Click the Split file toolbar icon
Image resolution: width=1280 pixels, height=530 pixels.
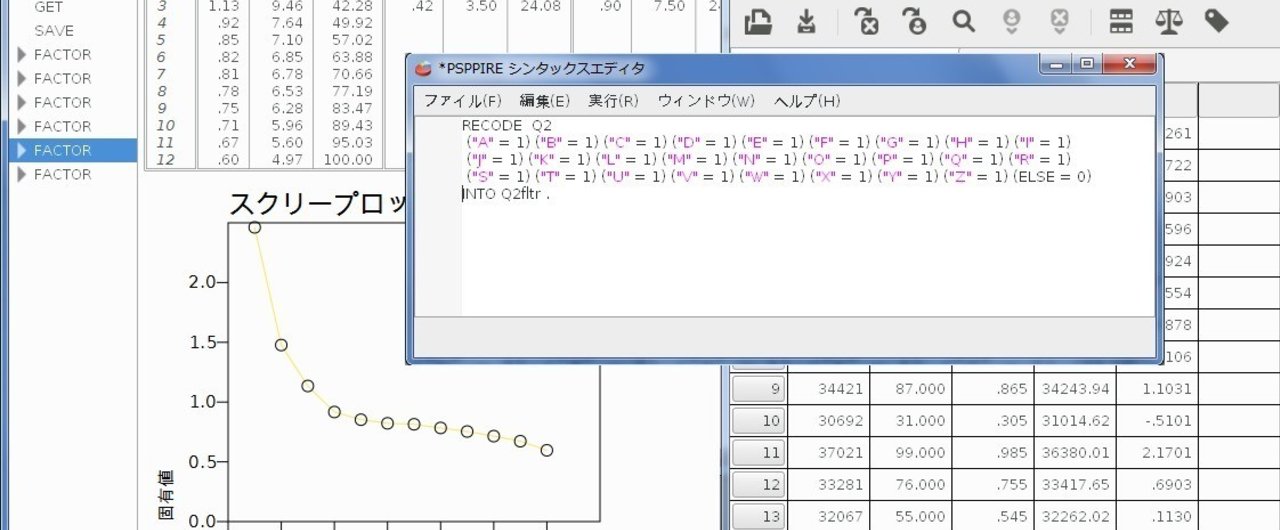(1122, 21)
